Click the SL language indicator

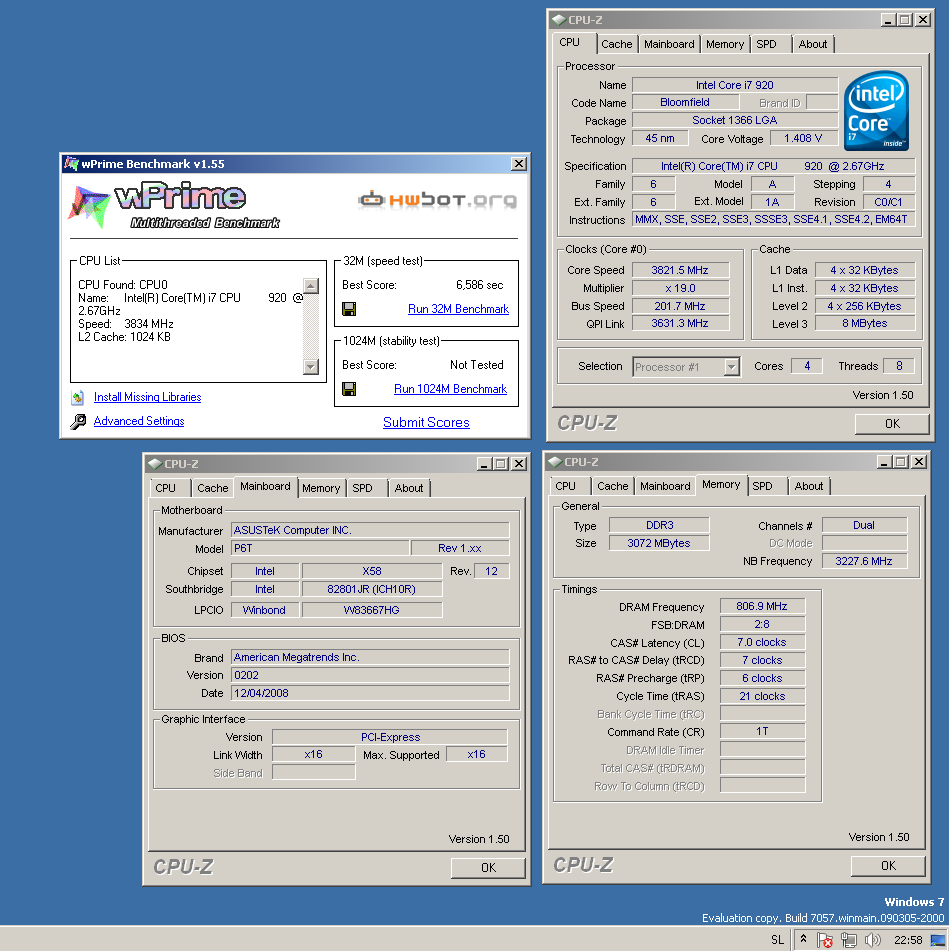777,940
